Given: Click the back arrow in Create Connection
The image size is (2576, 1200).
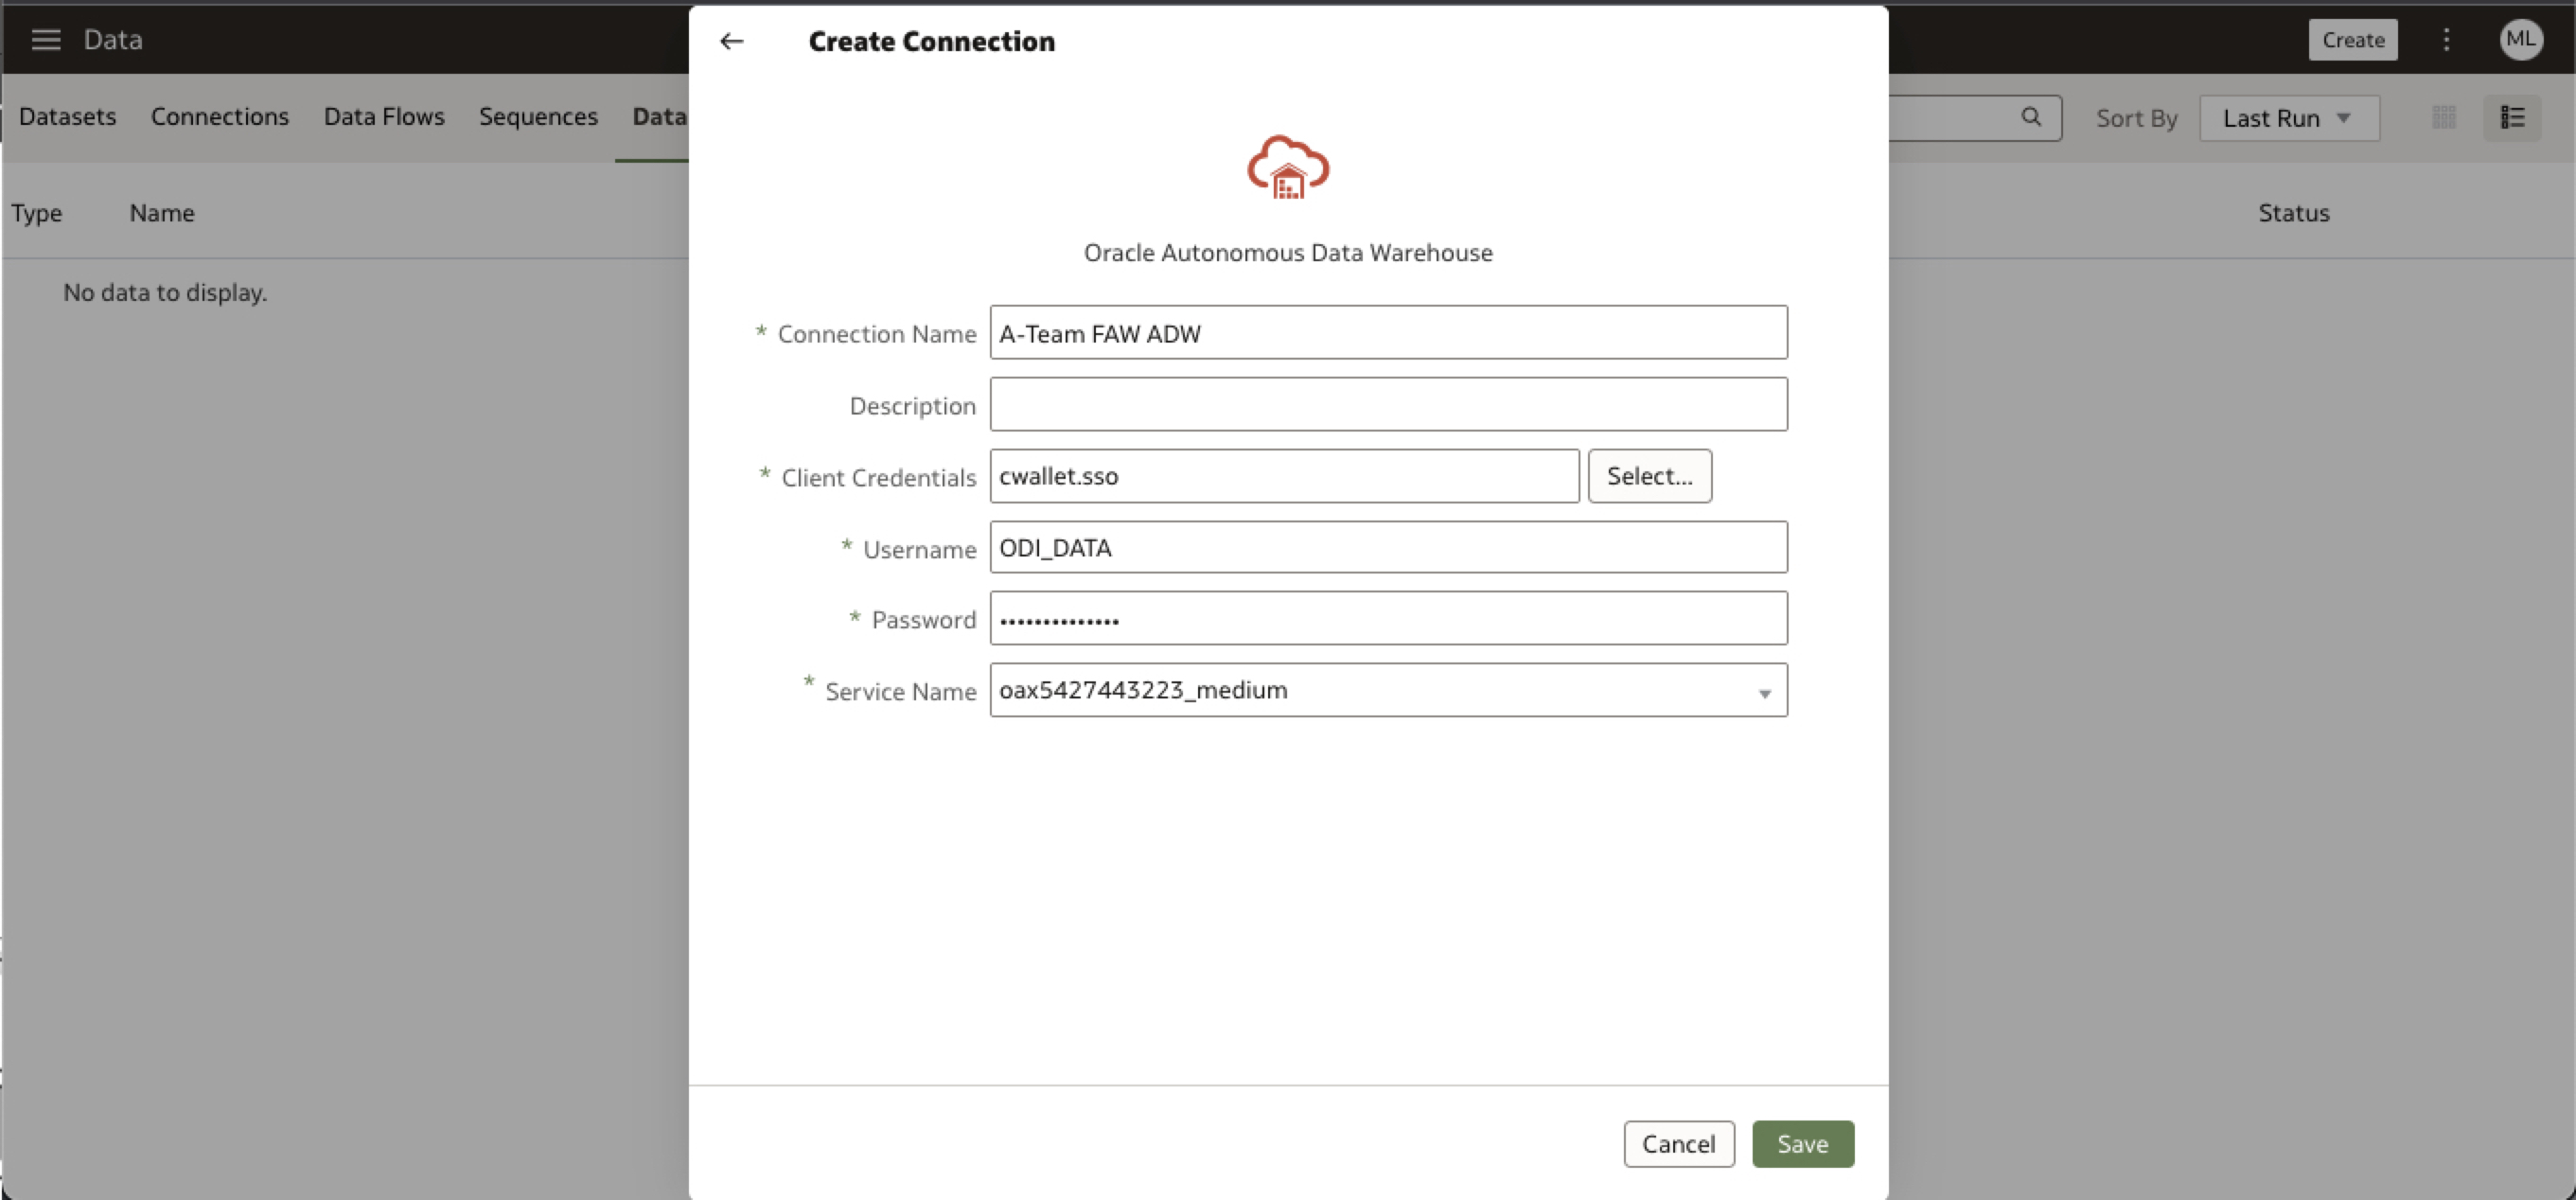Looking at the screenshot, I should point(732,41).
